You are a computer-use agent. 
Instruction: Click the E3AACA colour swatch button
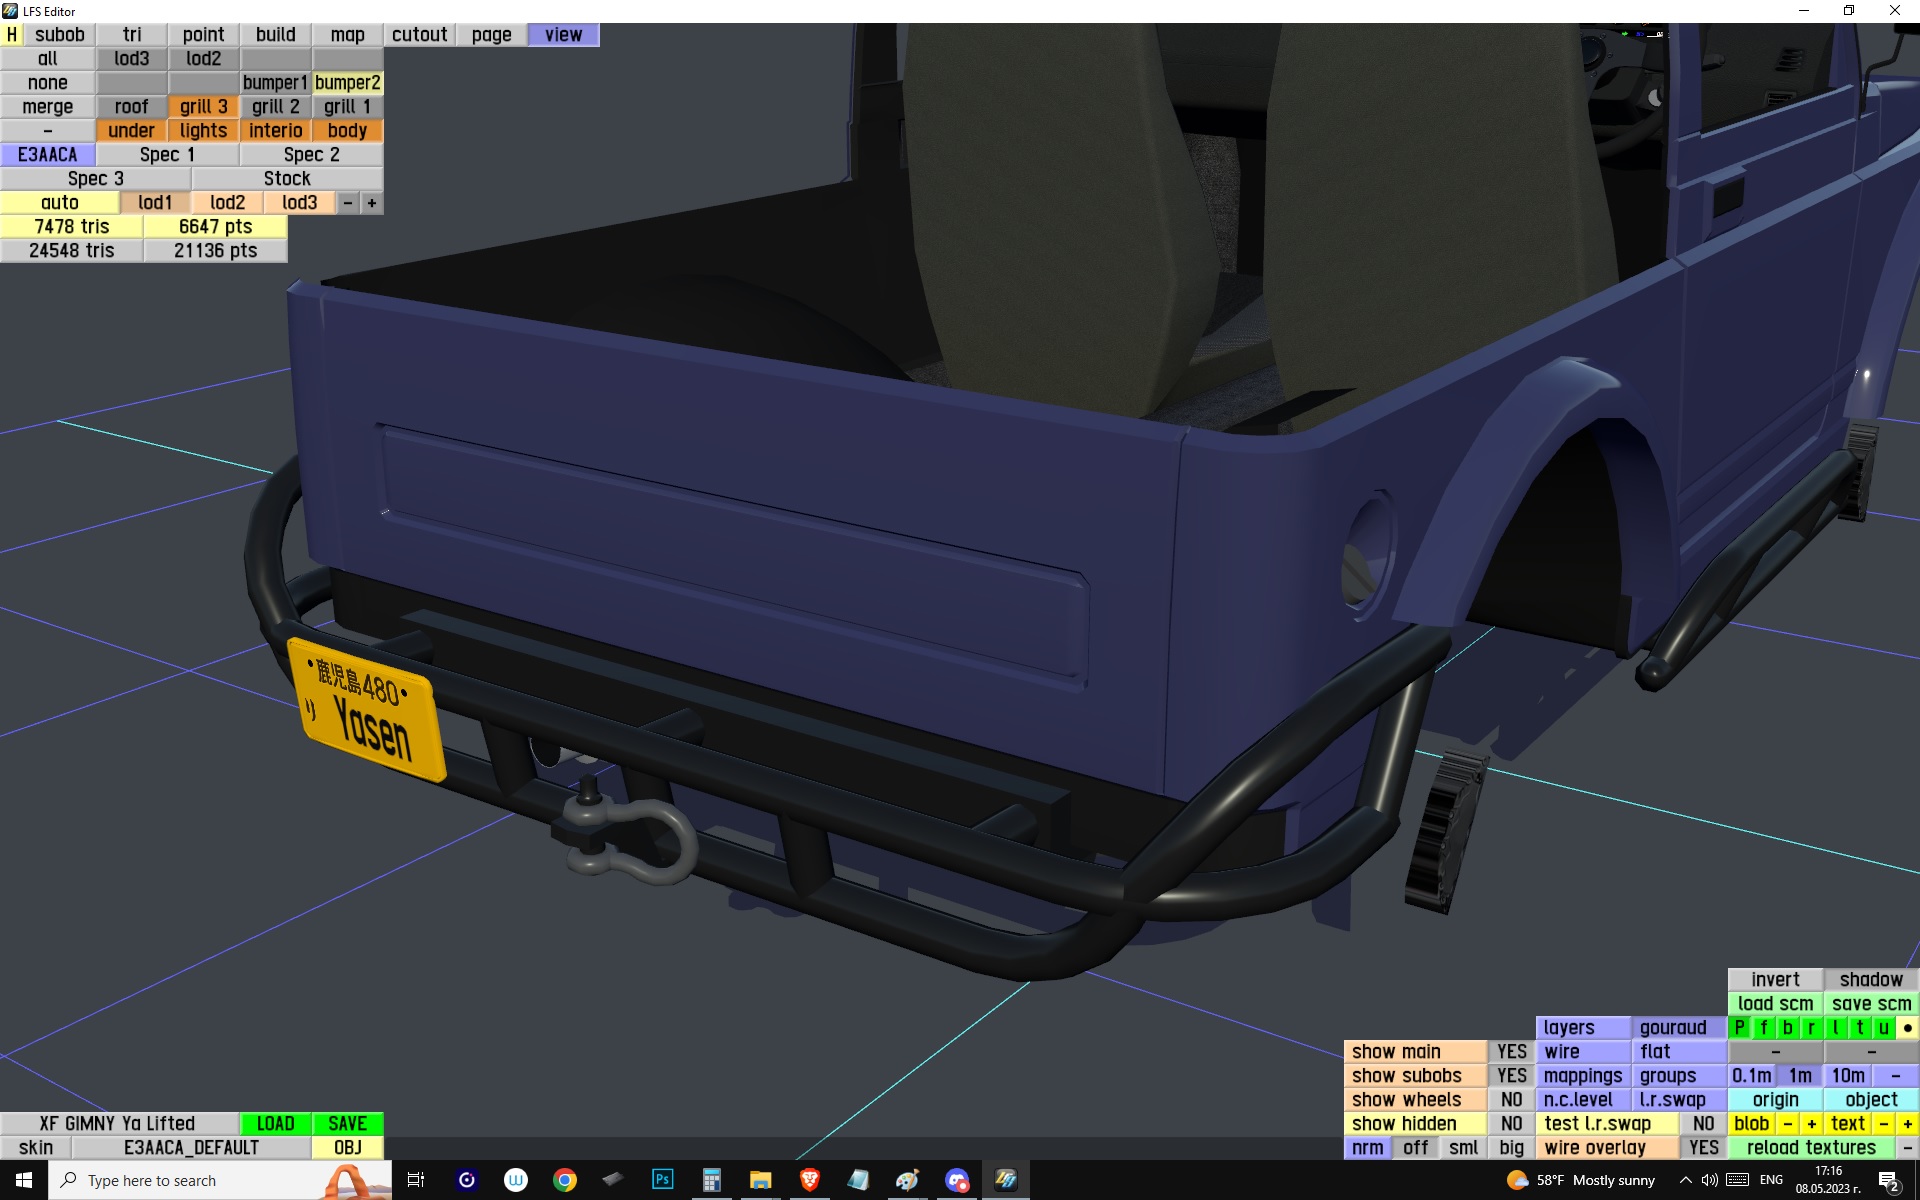tap(47, 155)
